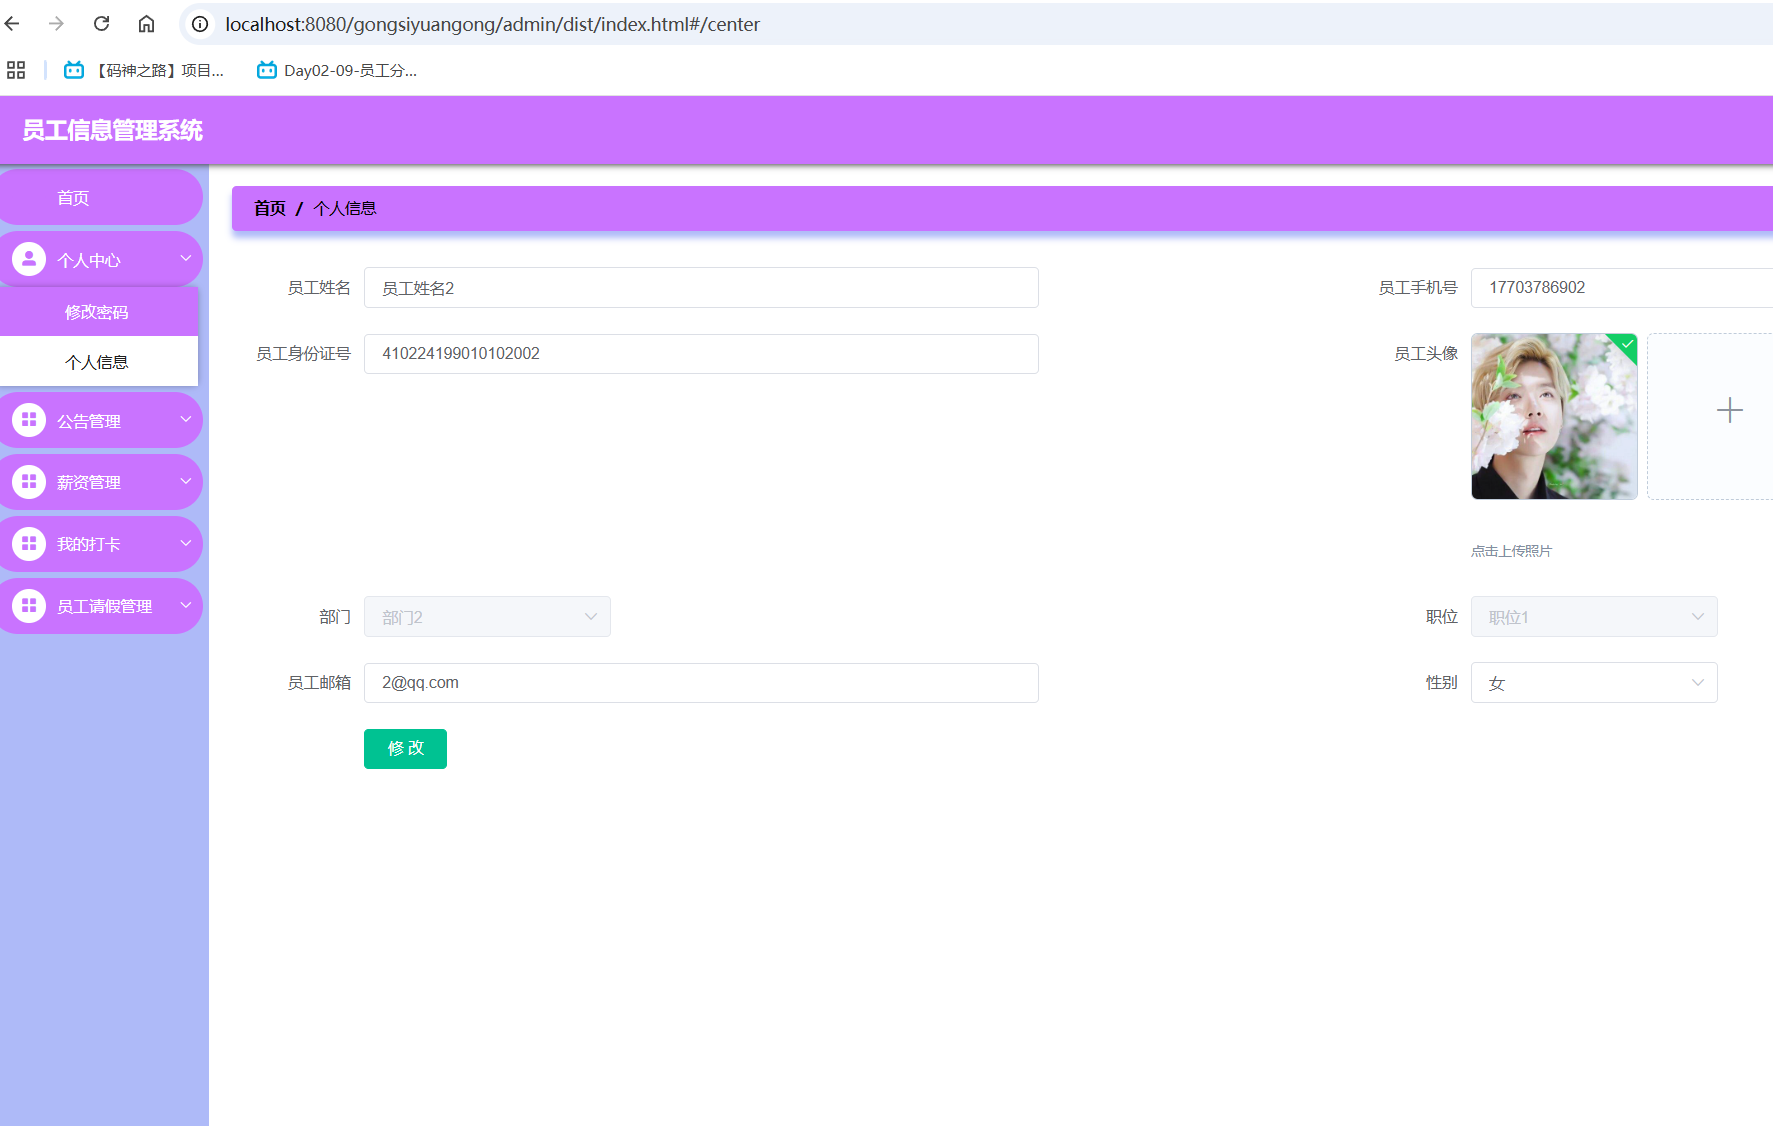The image size is (1773, 1126).
Task: Expand the 我的打卡 menu chevron
Action: point(185,543)
